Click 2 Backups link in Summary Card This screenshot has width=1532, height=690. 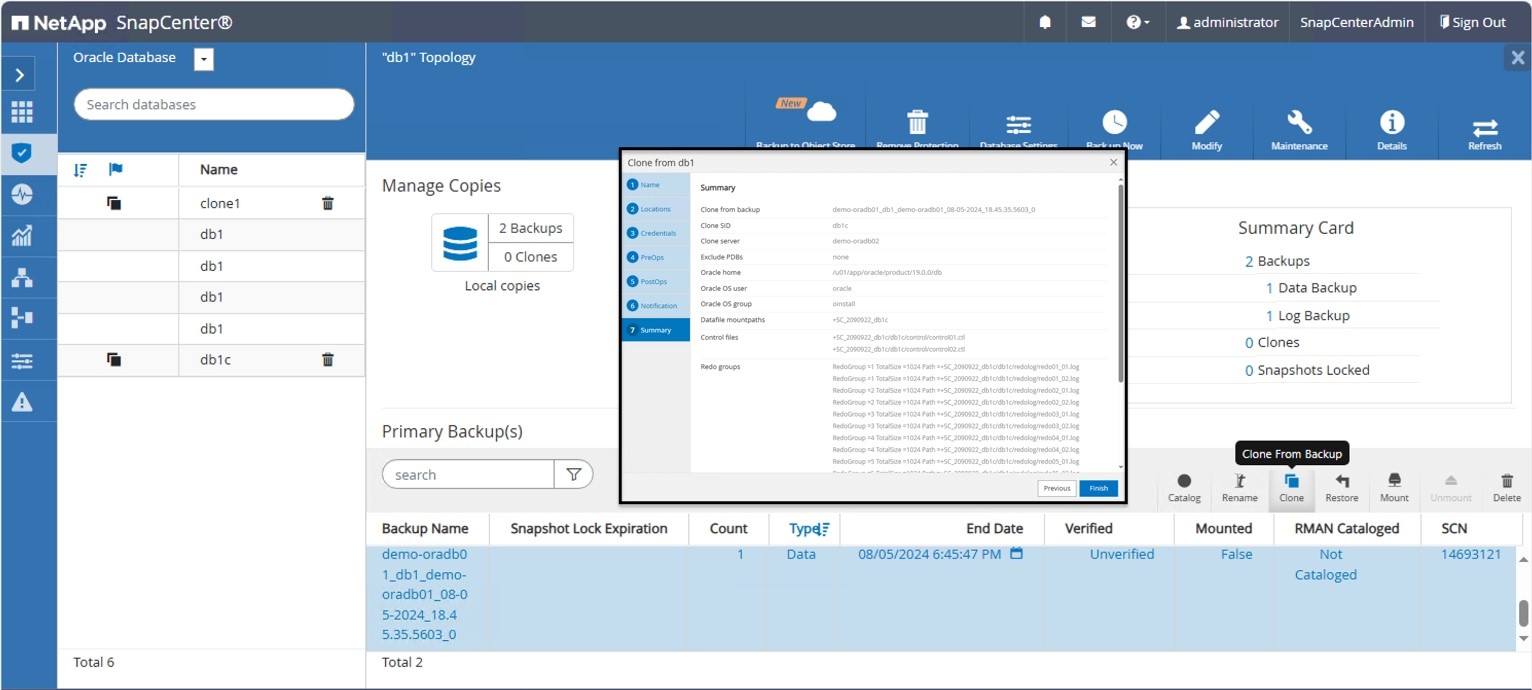(x=1277, y=261)
